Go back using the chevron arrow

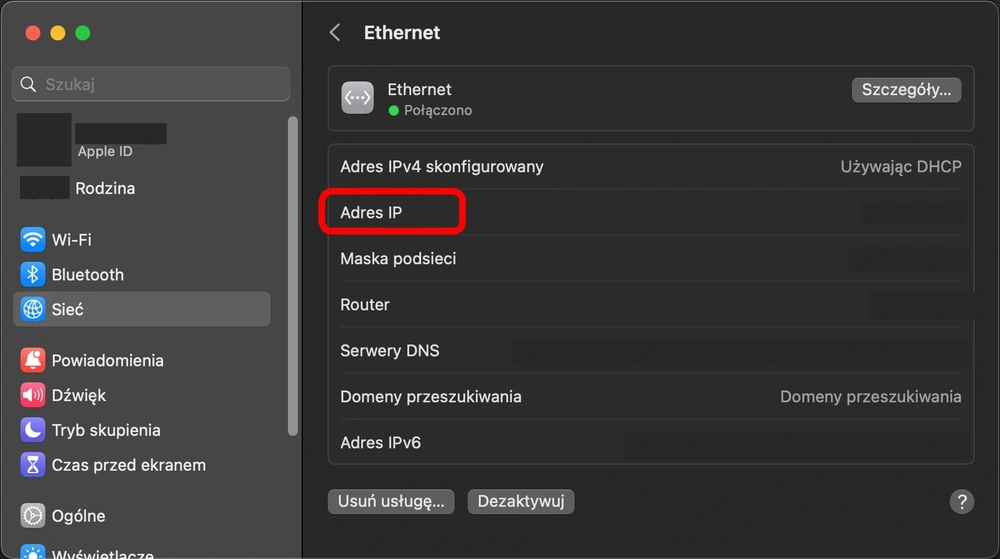[335, 33]
